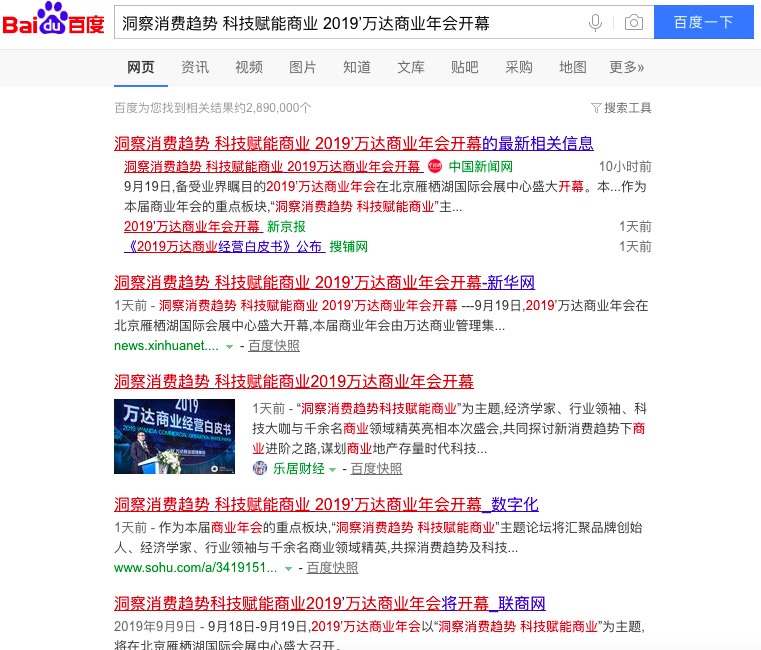The width and height of the screenshot is (761, 650).
Task: Open the 洞察消费趋势 科技赋能商业2019万达商业年会开幕 title
Action: [294, 382]
